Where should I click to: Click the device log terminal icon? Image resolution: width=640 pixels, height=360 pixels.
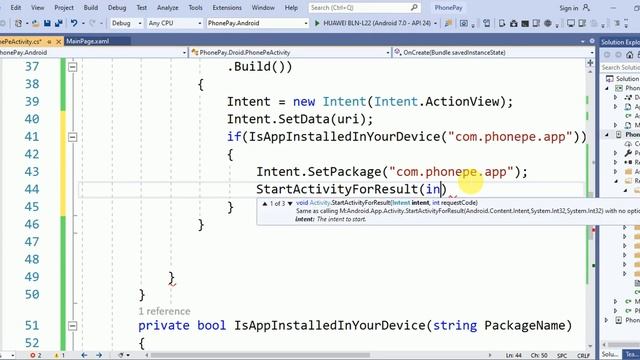[525, 23]
